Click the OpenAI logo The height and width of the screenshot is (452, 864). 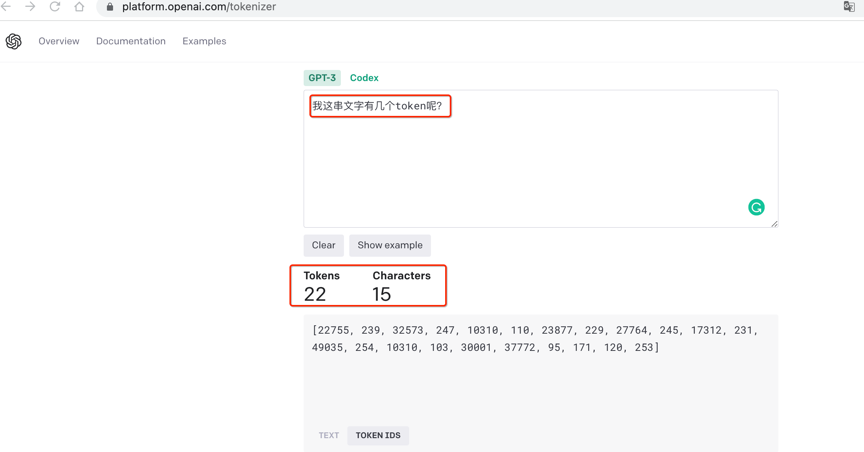[13, 41]
